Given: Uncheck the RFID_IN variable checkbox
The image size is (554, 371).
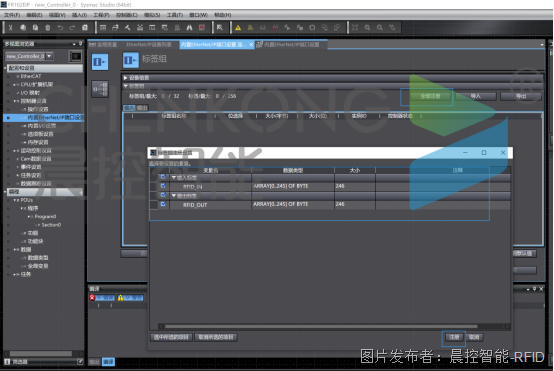Looking at the screenshot, I should point(163,186).
